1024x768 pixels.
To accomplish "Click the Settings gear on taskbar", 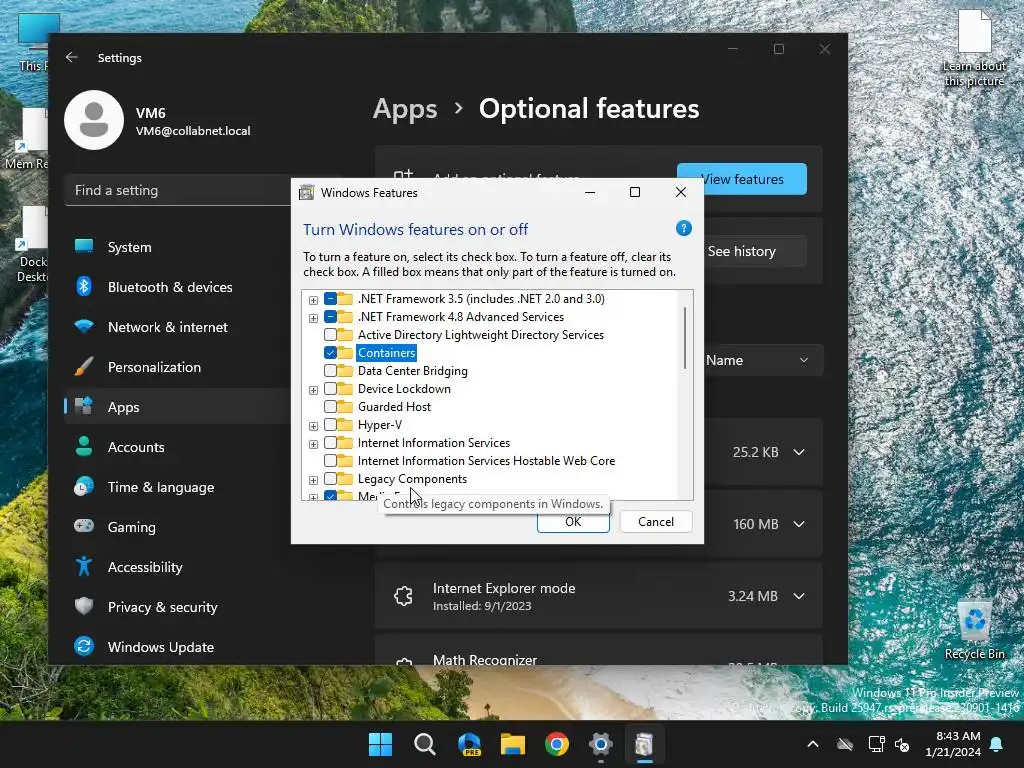I will tap(600, 744).
